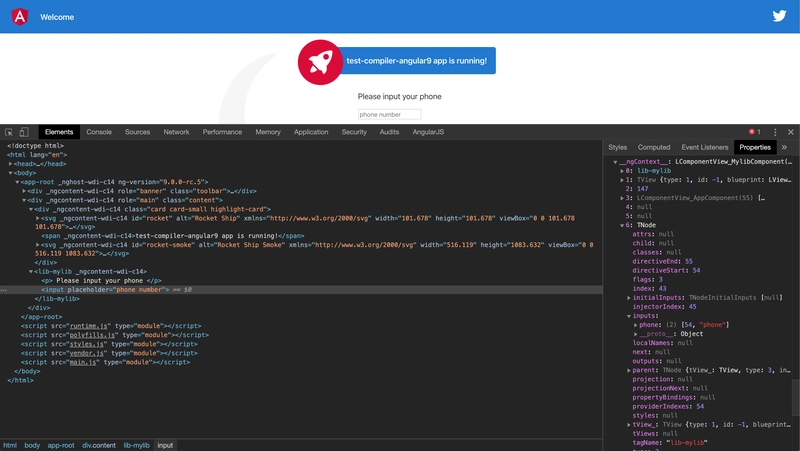This screenshot has width=800, height=451.
Task: Activate the element inspector tool
Action: (9, 132)
